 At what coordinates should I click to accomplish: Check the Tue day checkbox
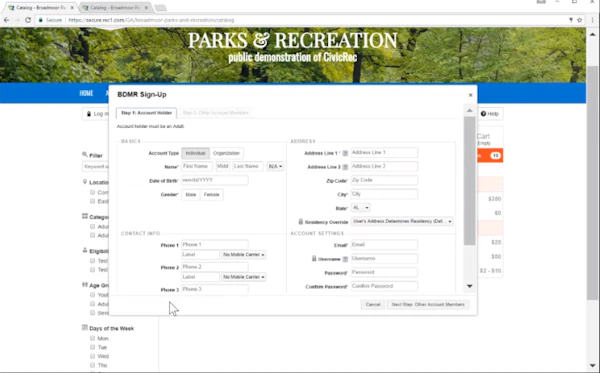coord(93,347)
